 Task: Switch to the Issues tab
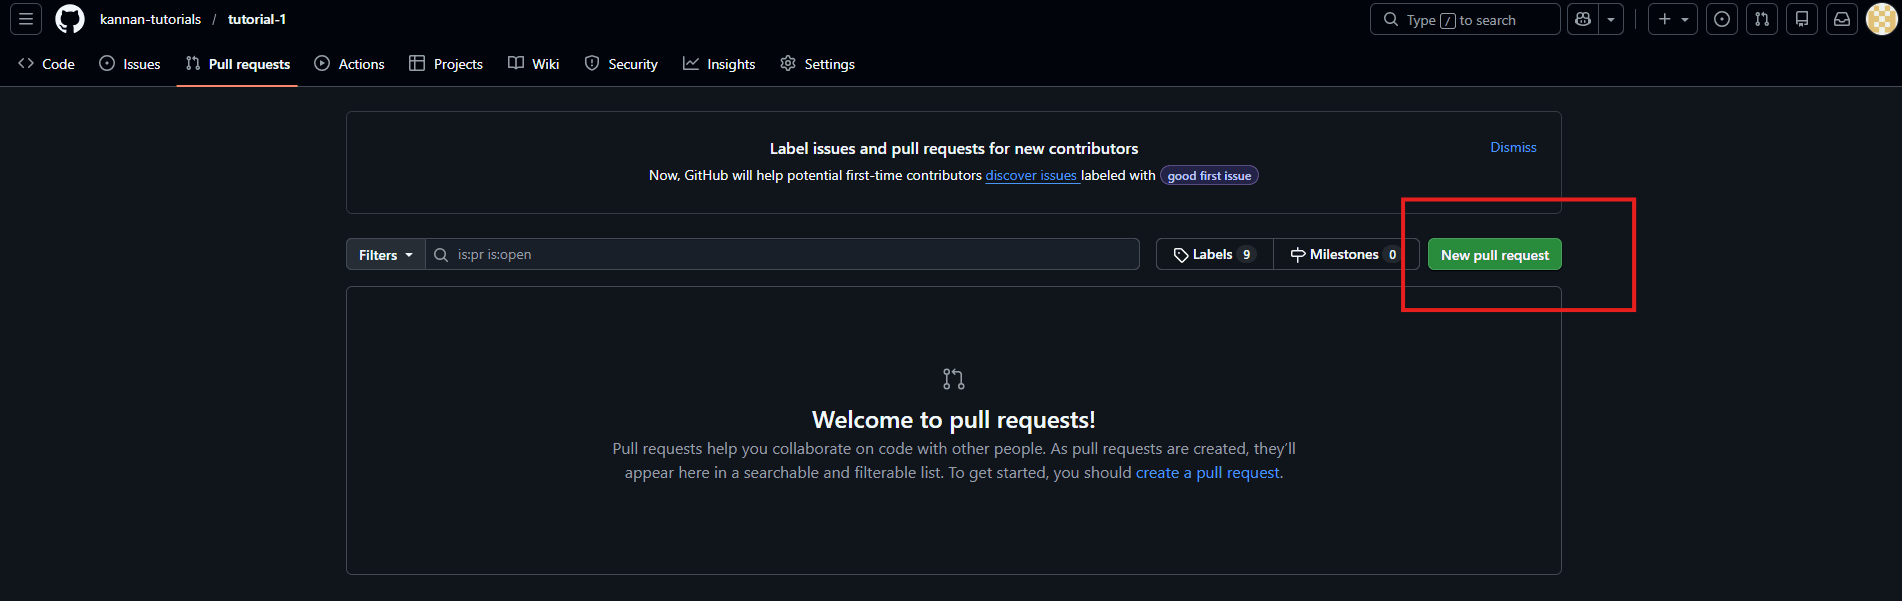[x=130, y=64]
